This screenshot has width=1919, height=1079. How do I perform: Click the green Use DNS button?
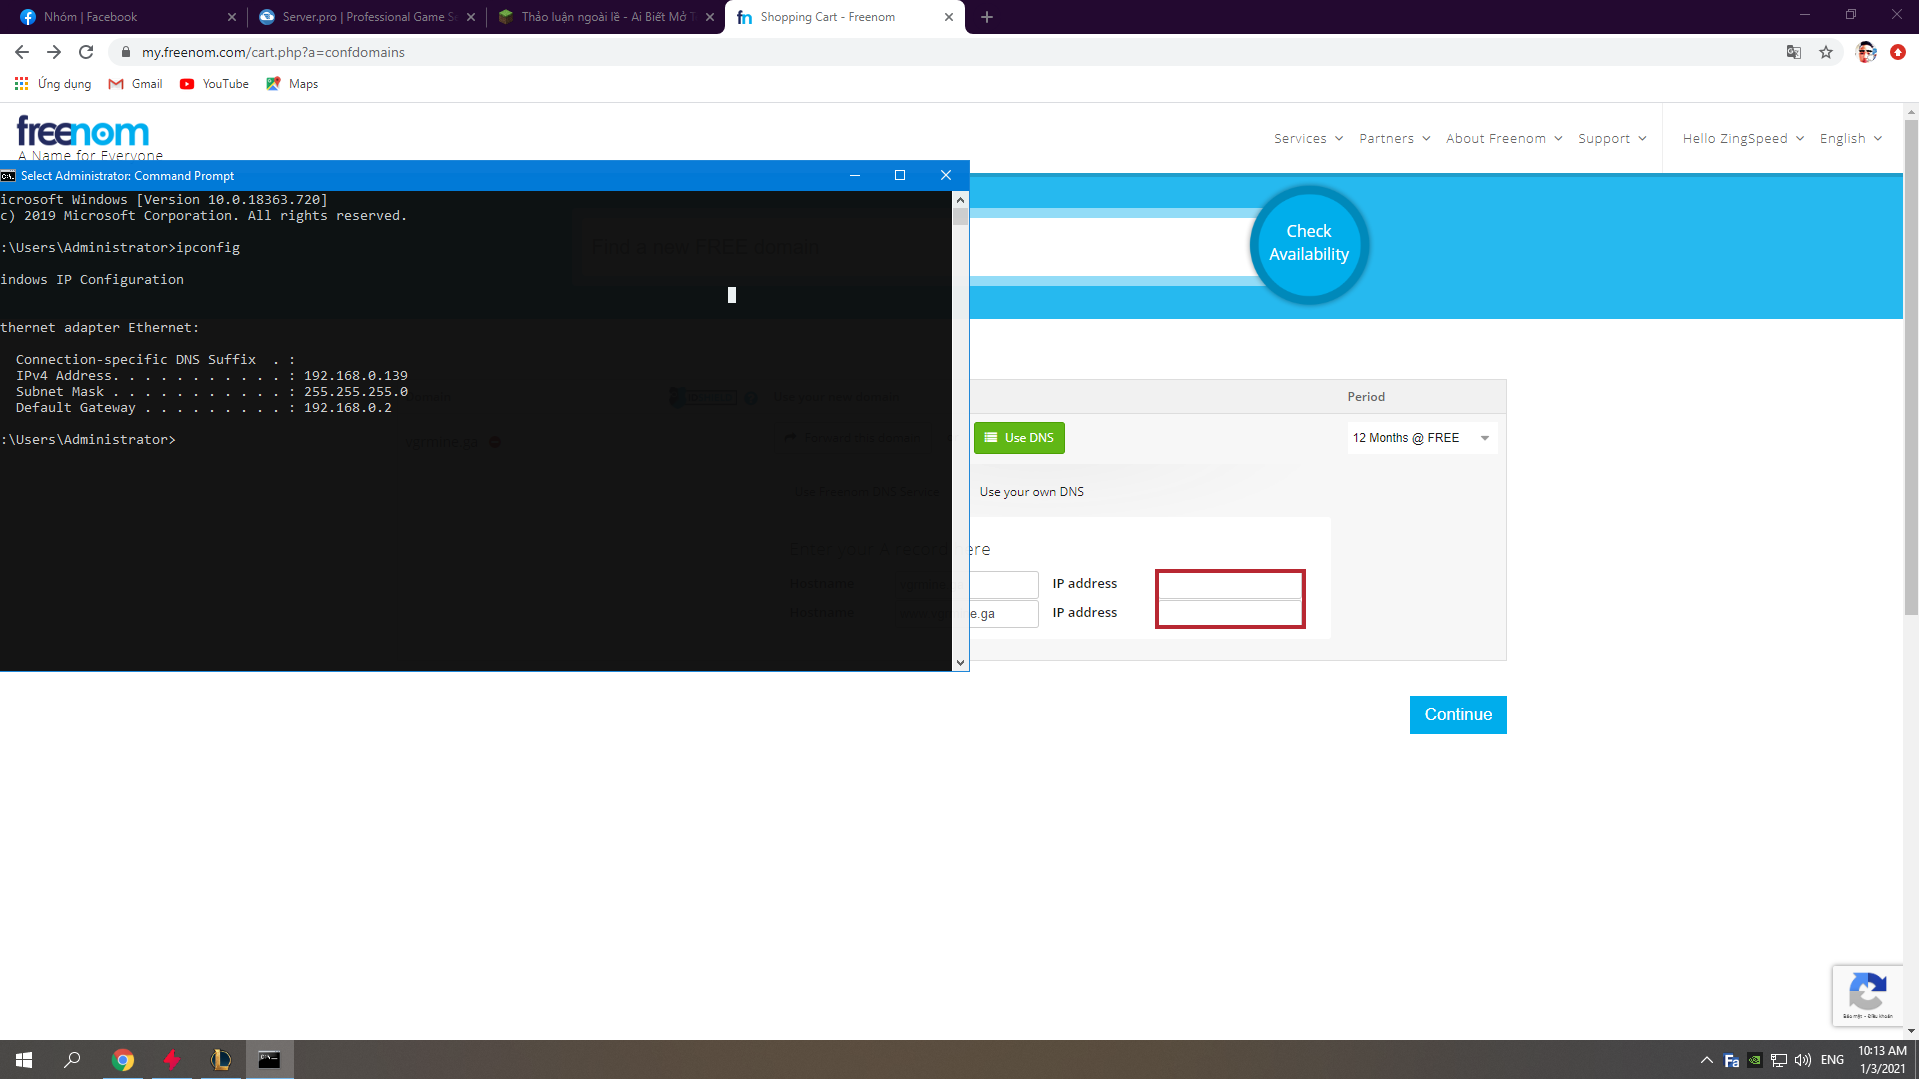[1019, 438]
